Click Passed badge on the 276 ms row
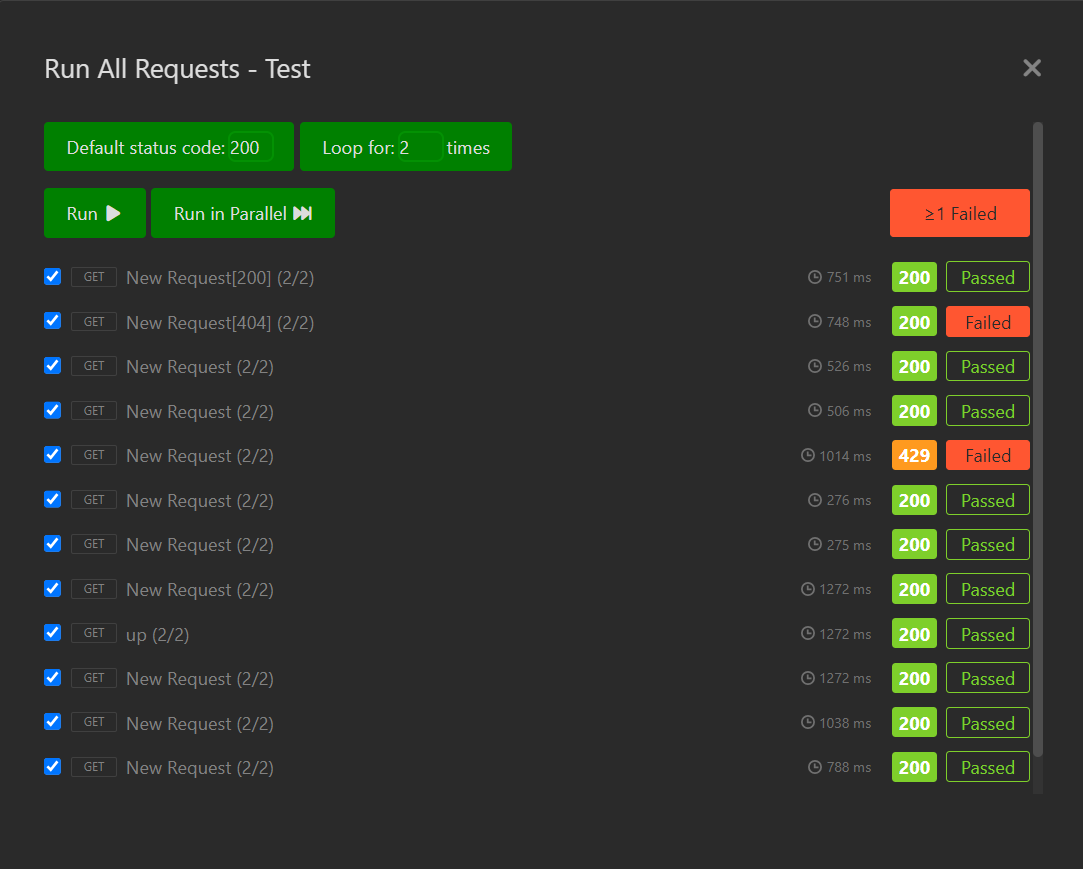 tap(988, 500)
